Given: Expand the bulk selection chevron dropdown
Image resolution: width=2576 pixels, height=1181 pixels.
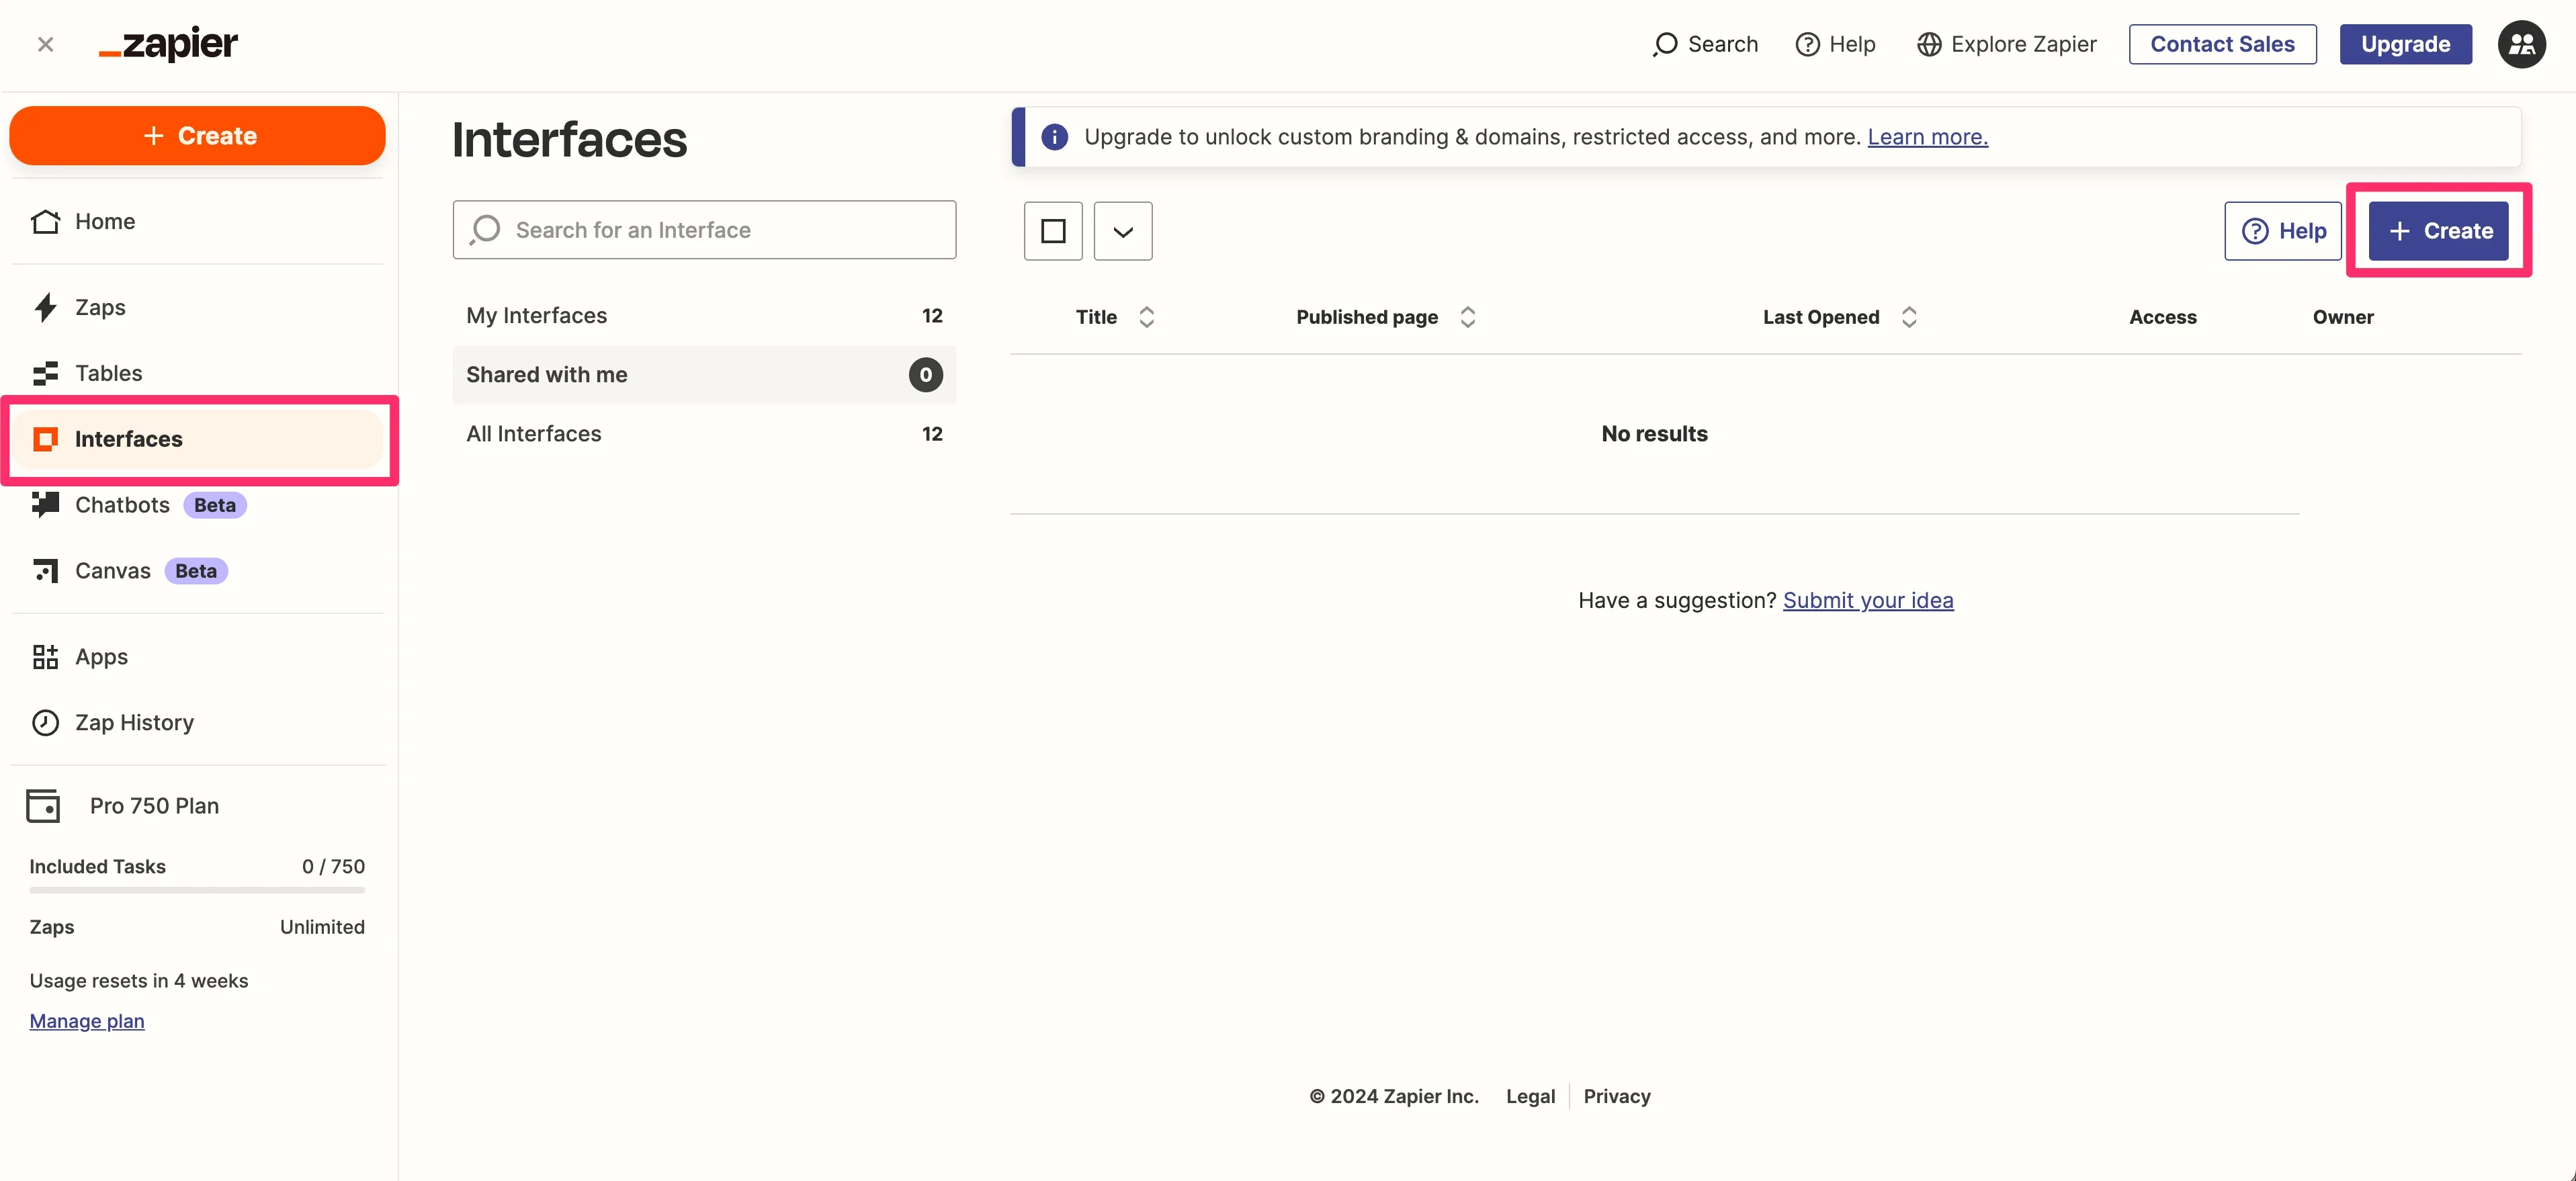Looking at the screenshot, I should coord(1122,231).
